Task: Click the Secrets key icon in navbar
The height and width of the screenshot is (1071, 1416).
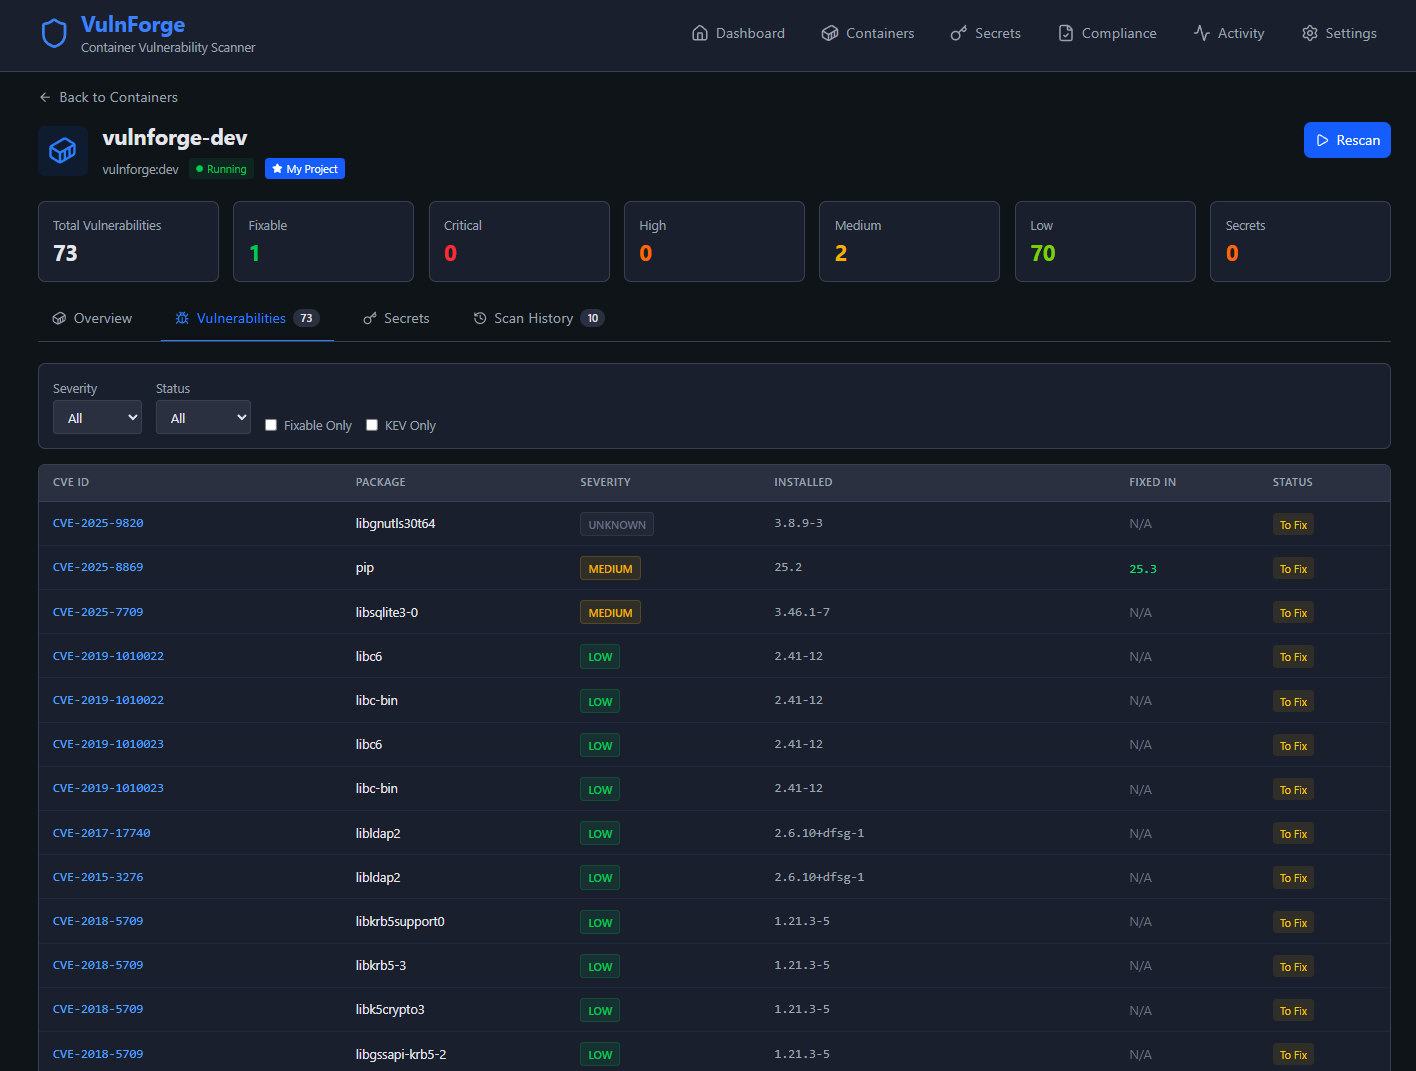Action: 958,33
